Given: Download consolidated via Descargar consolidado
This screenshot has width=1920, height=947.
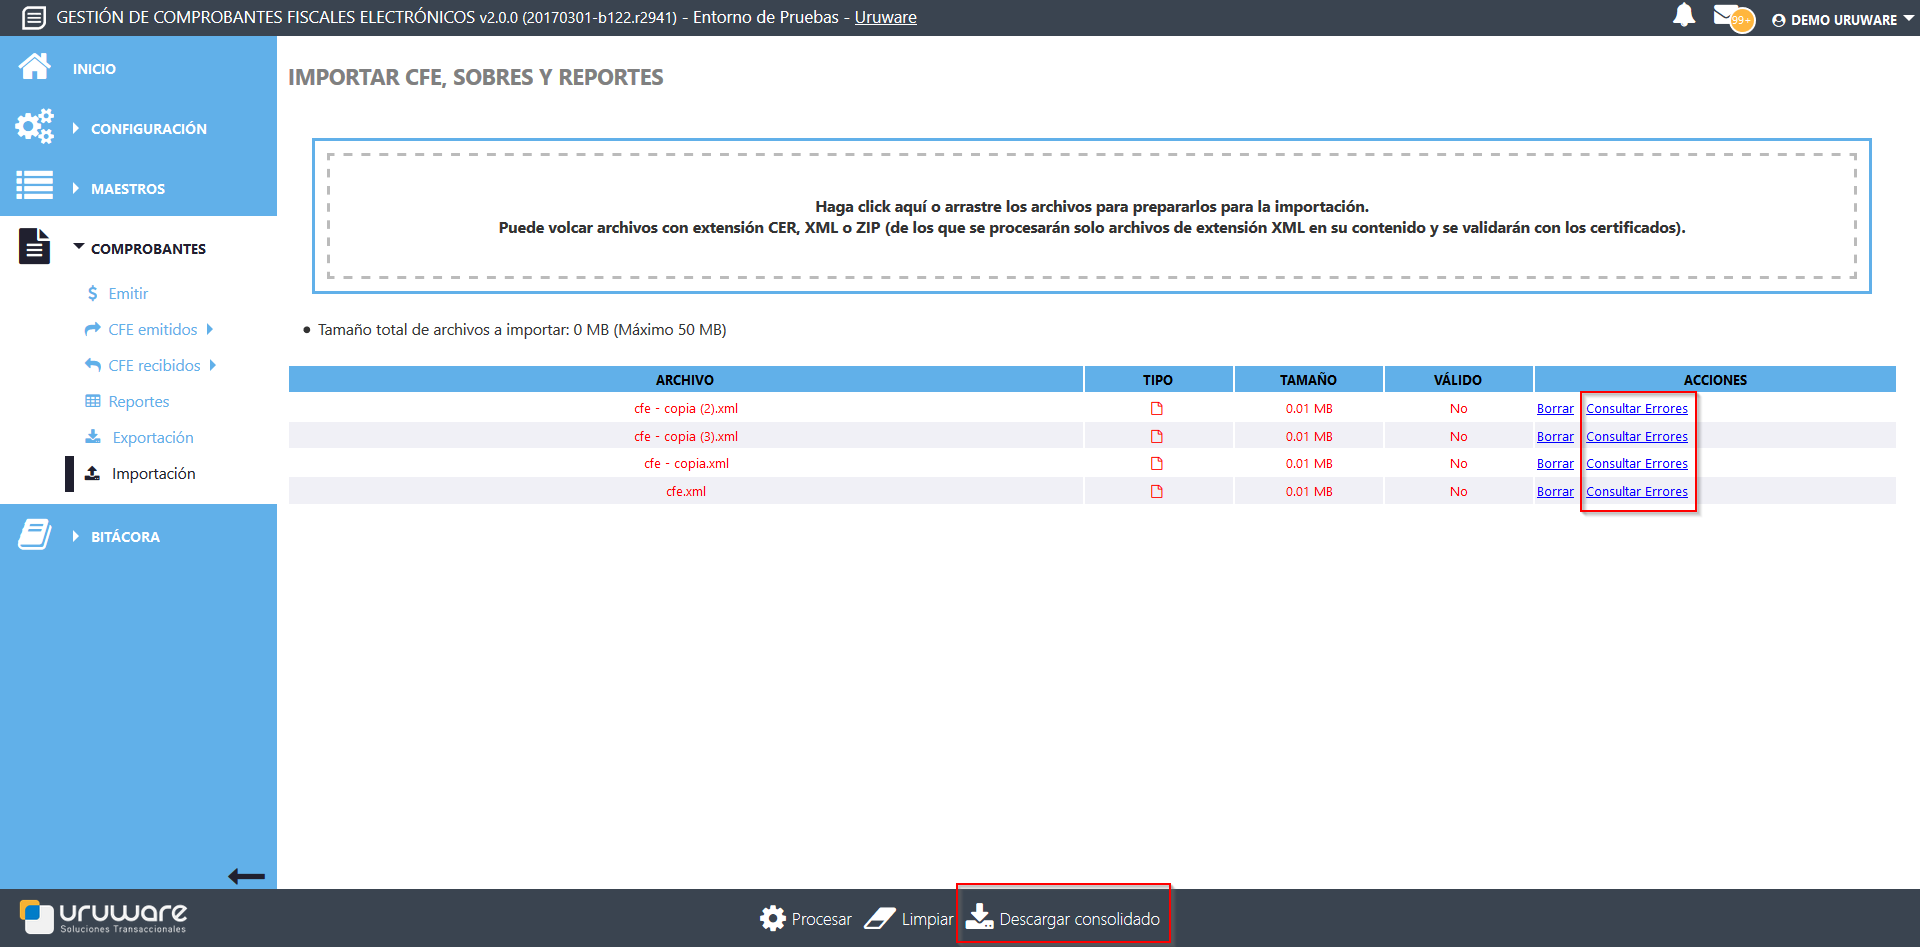Looking at the screenshot, I should click(1063, 918).
